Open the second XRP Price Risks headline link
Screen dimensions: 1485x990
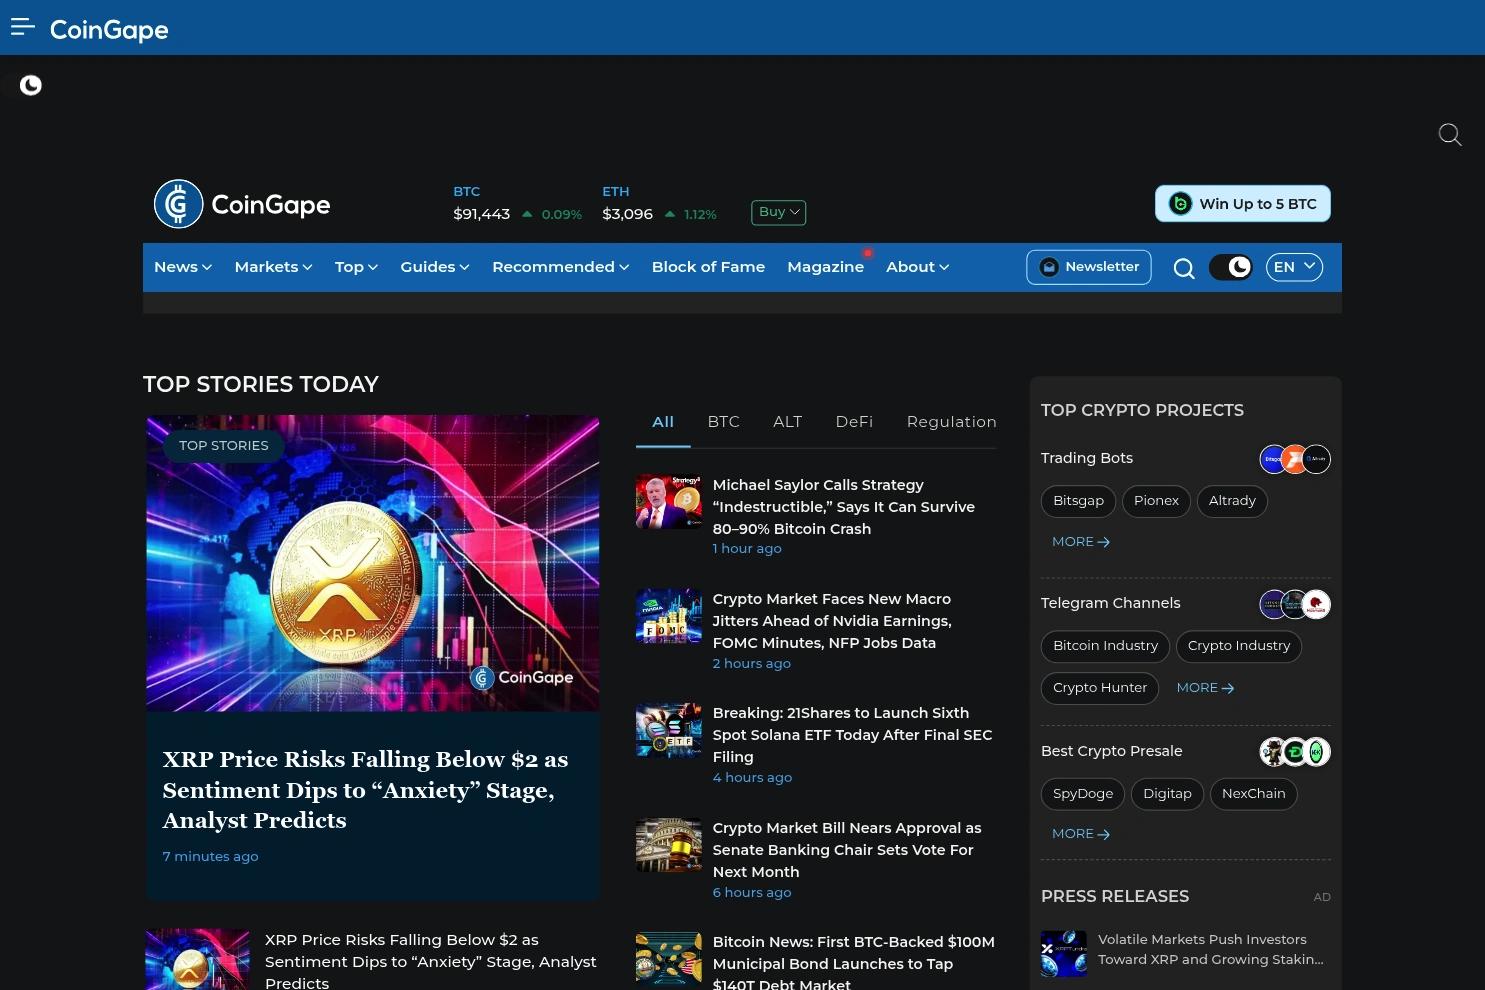[431, 961]
